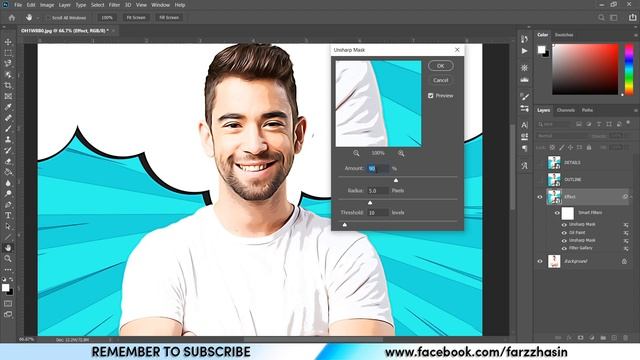Open the Select menu
640x360 pixels.
[98, 5]
